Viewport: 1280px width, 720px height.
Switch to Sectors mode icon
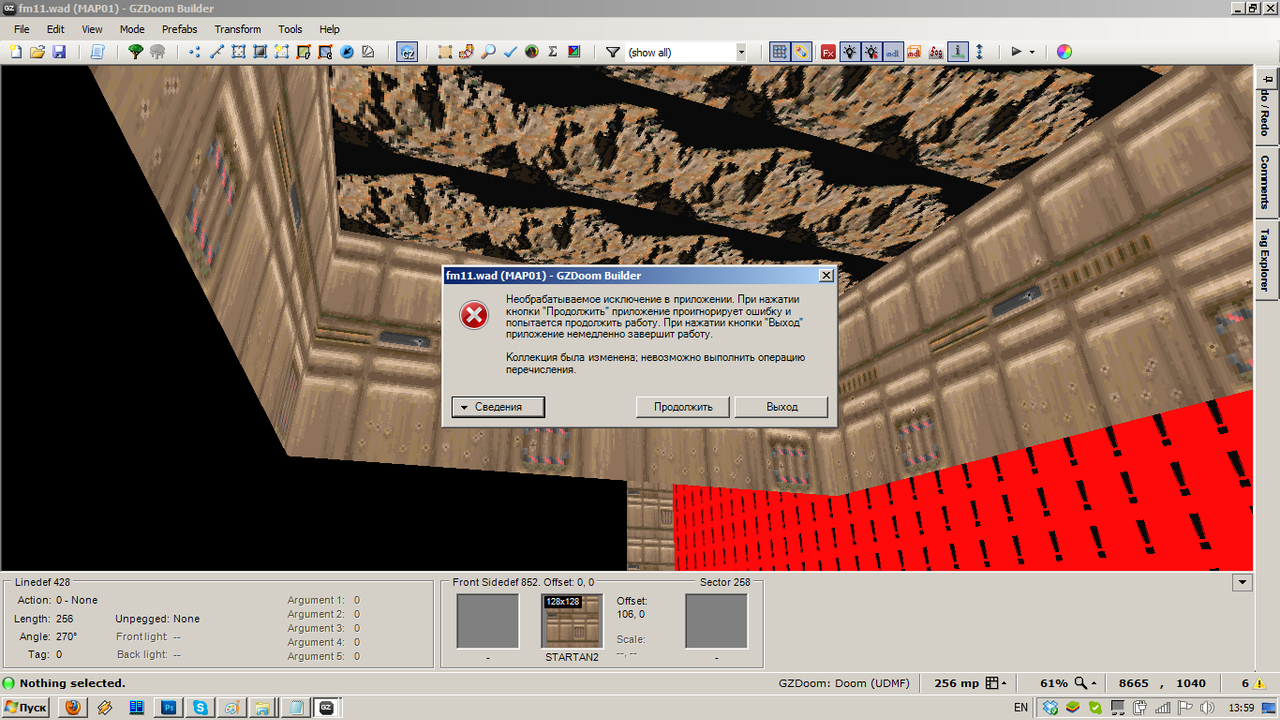coord(238,52)
